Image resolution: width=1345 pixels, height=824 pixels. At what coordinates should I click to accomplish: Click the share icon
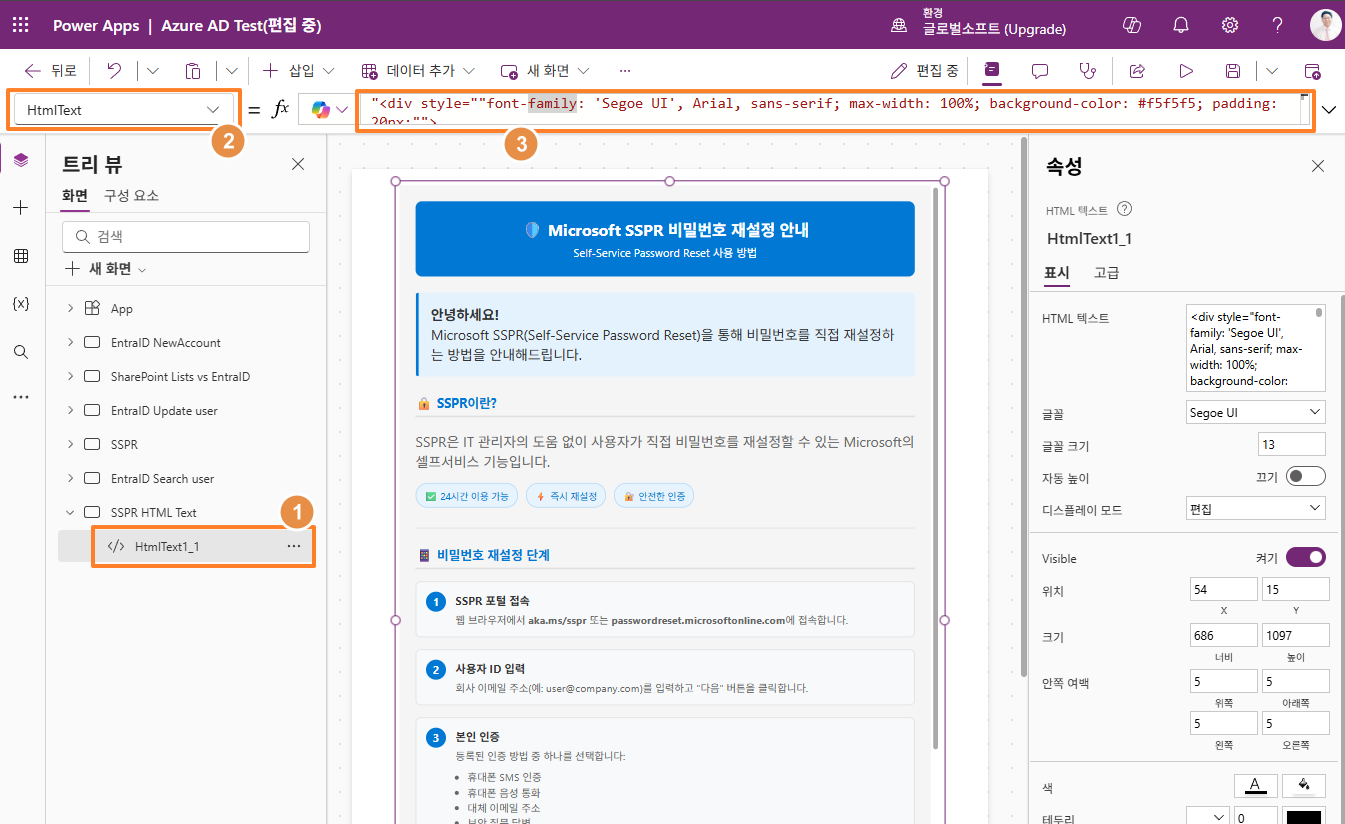[1137, 71]
